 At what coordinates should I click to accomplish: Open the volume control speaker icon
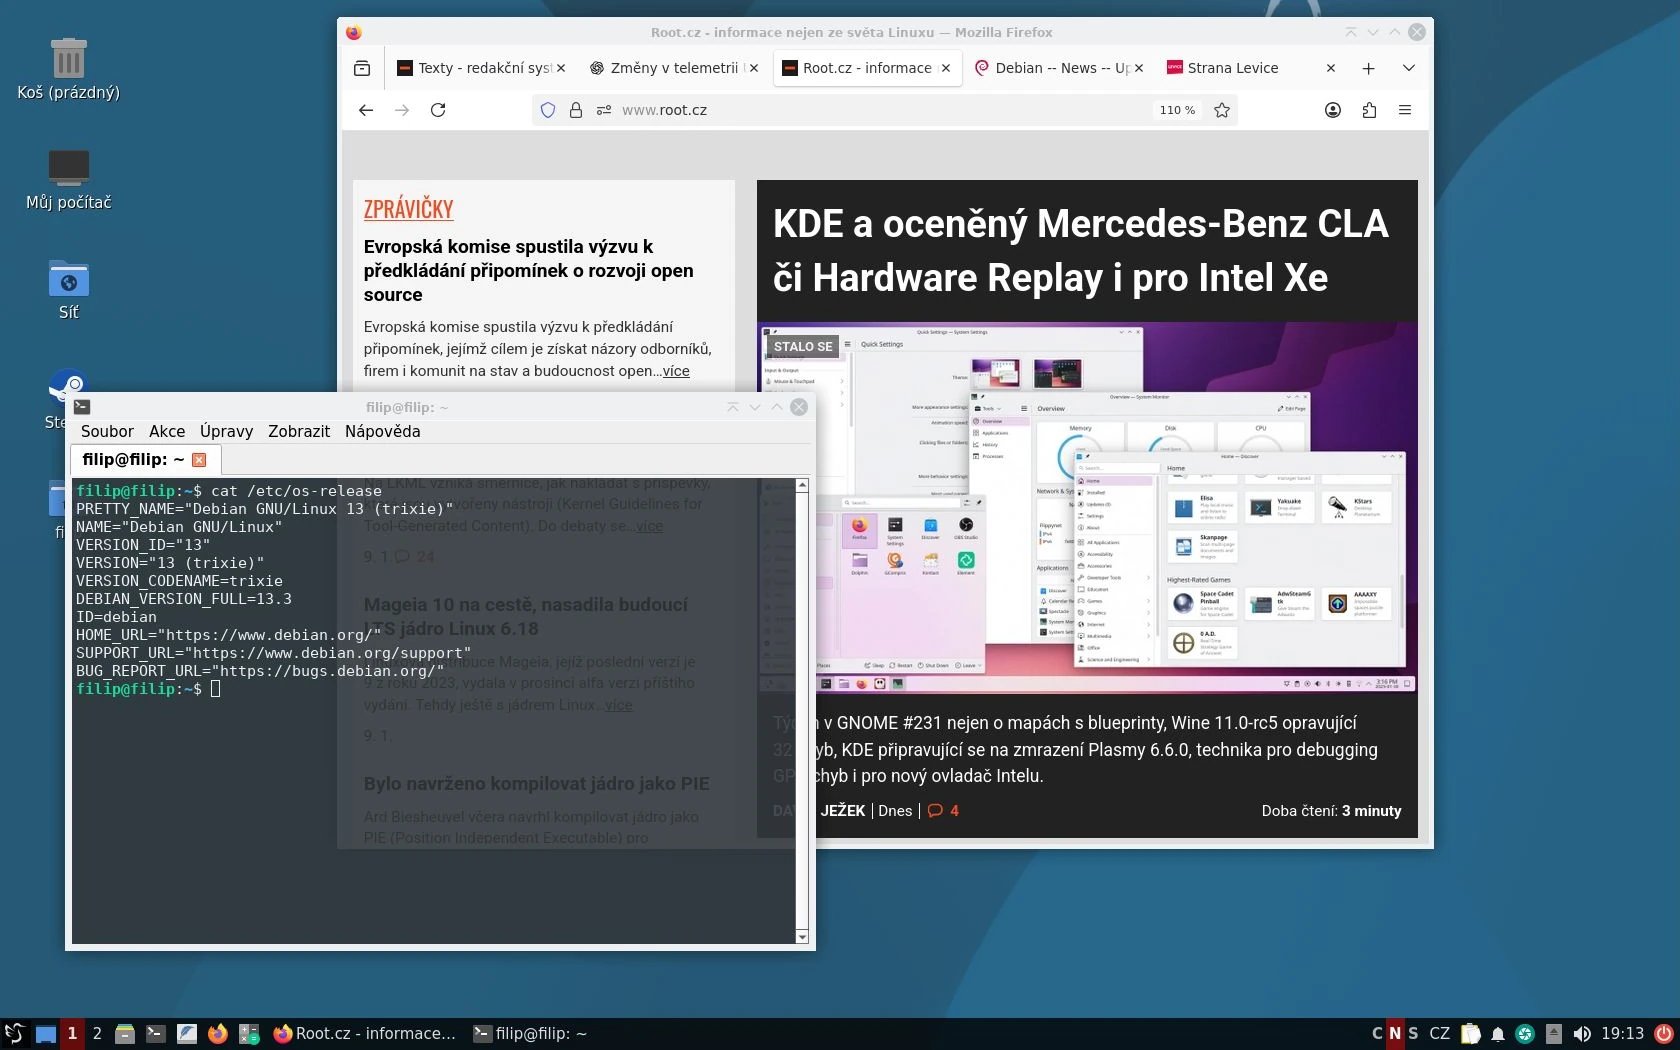pos(1583,1033)
